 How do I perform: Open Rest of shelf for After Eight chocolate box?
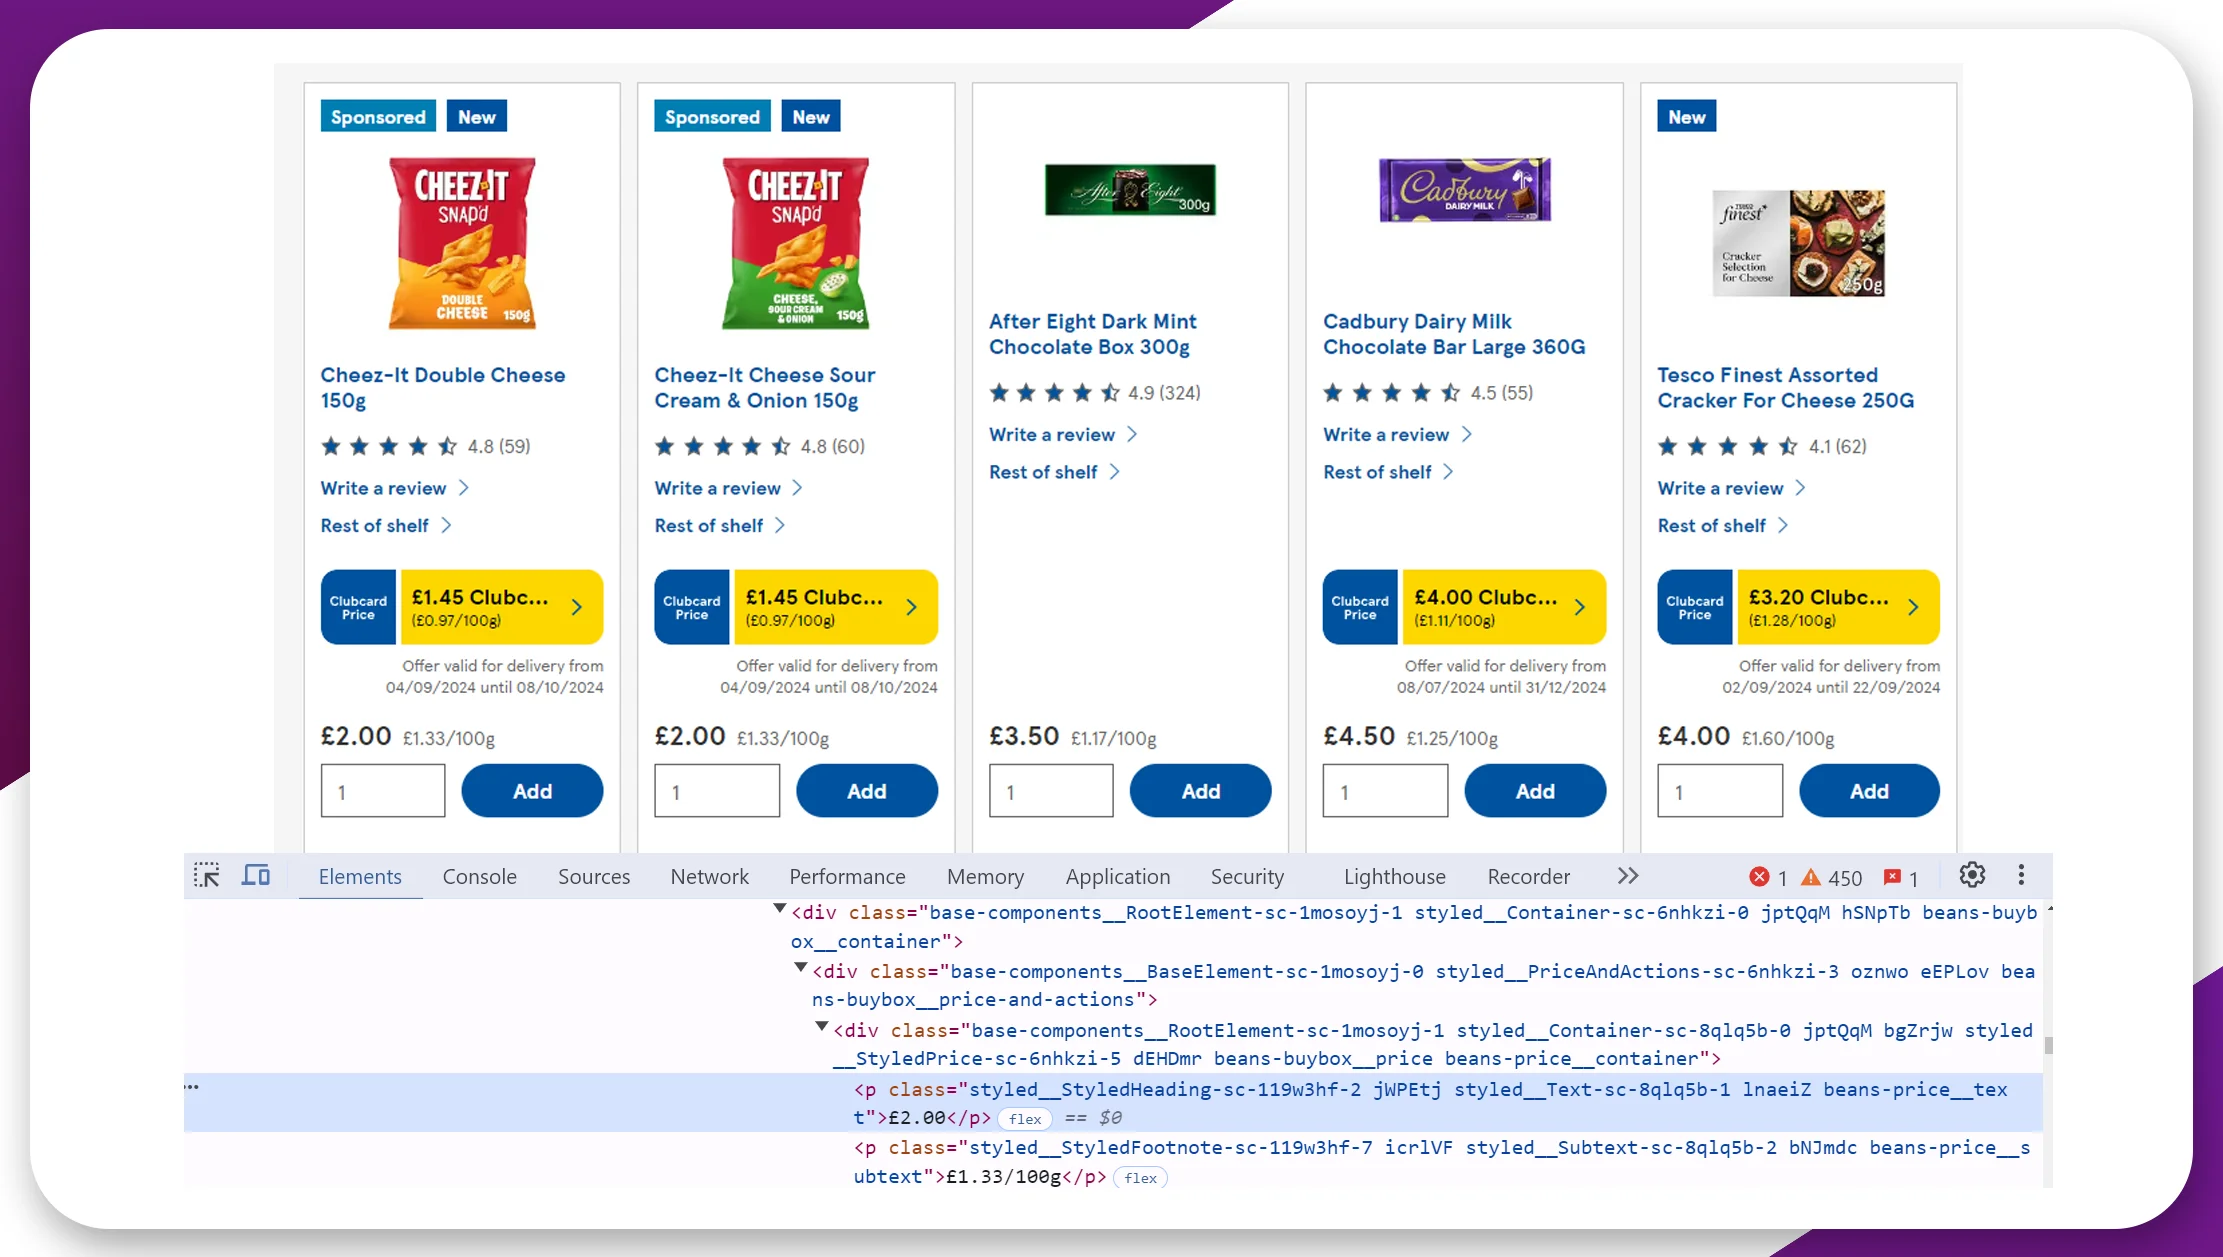(x=1054, y=472)
